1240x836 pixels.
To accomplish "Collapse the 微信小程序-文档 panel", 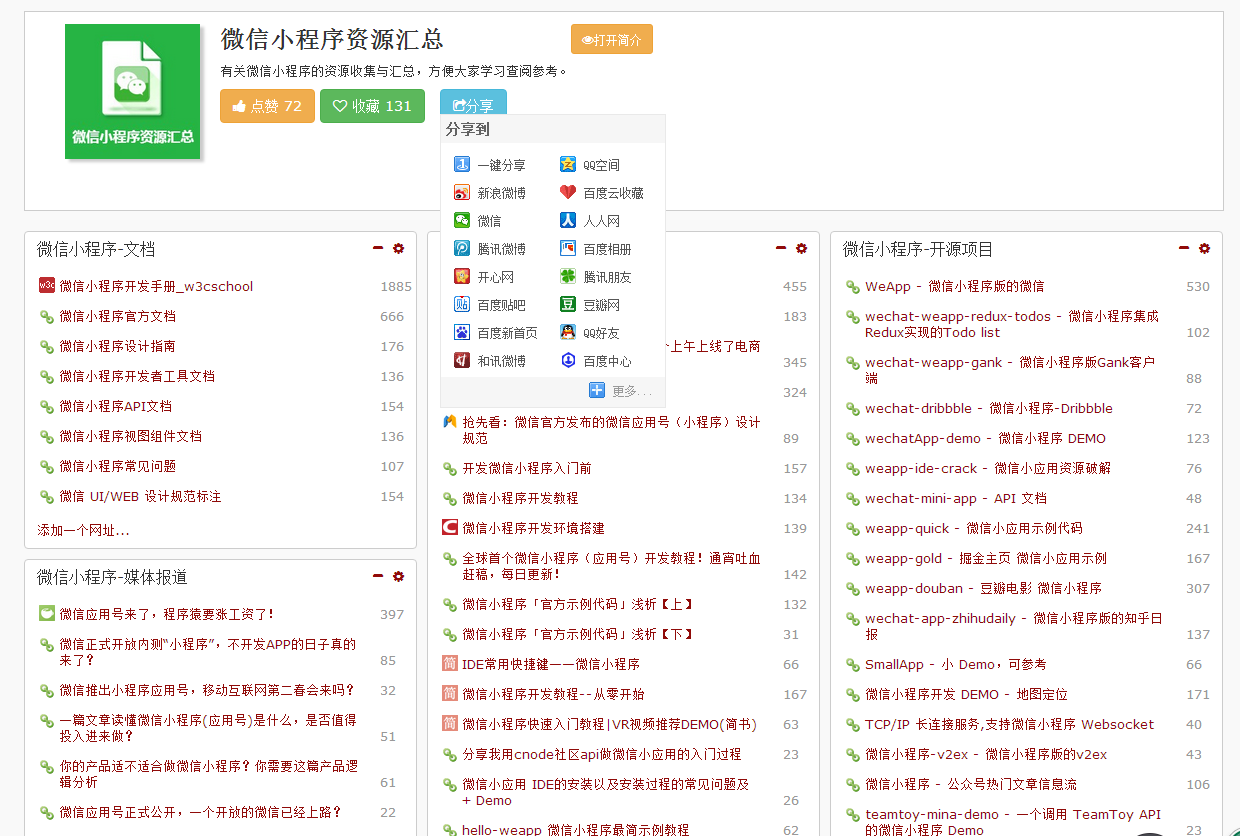I will 378,248.
